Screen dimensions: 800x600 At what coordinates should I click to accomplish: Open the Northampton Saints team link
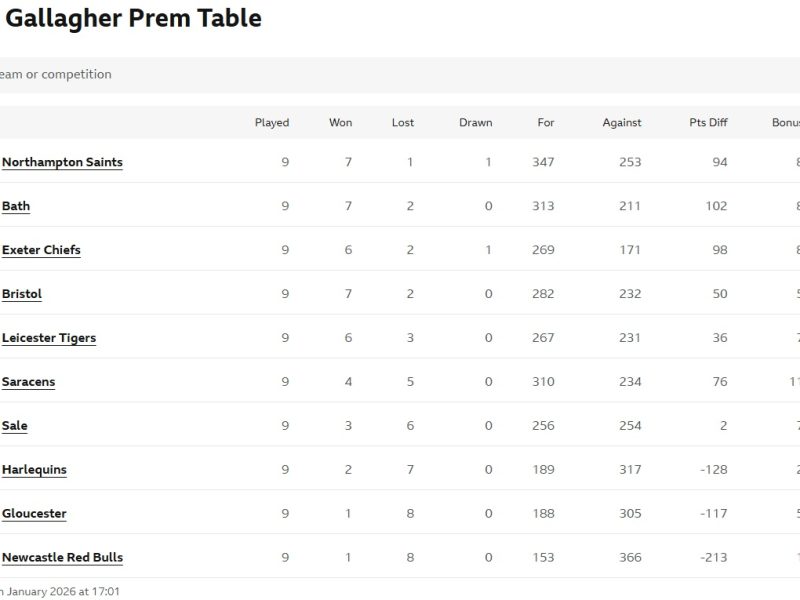pyautogui.click(x=62, y=162)
